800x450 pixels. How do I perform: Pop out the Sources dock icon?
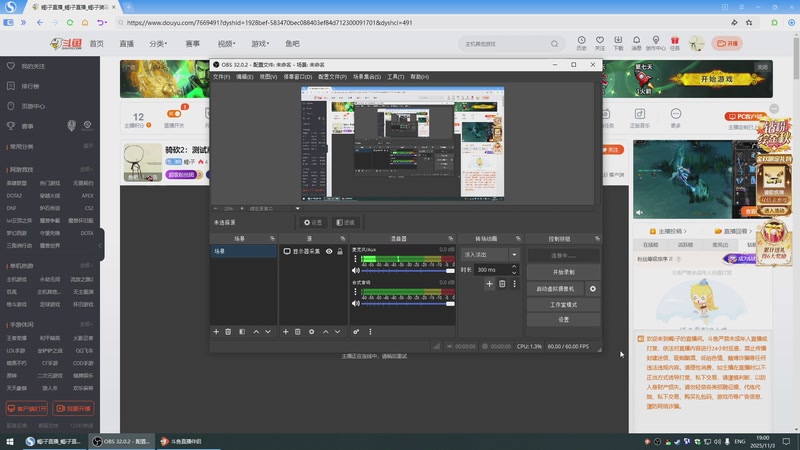tap(343, 239)
